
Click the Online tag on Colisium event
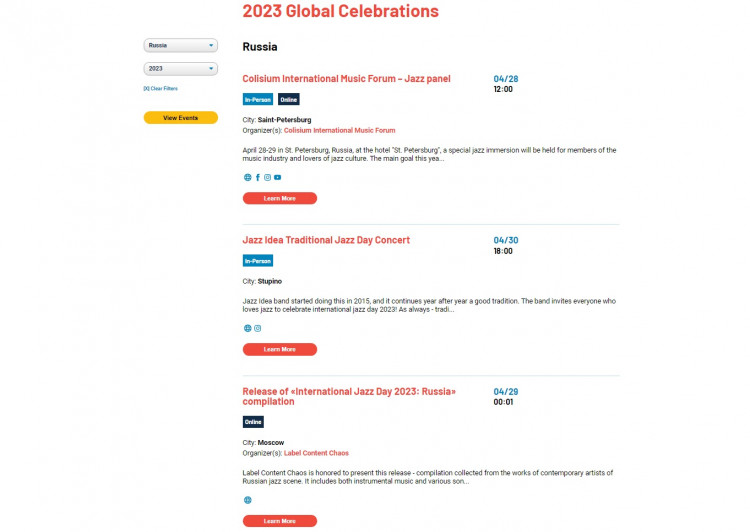tap(288, 100)
